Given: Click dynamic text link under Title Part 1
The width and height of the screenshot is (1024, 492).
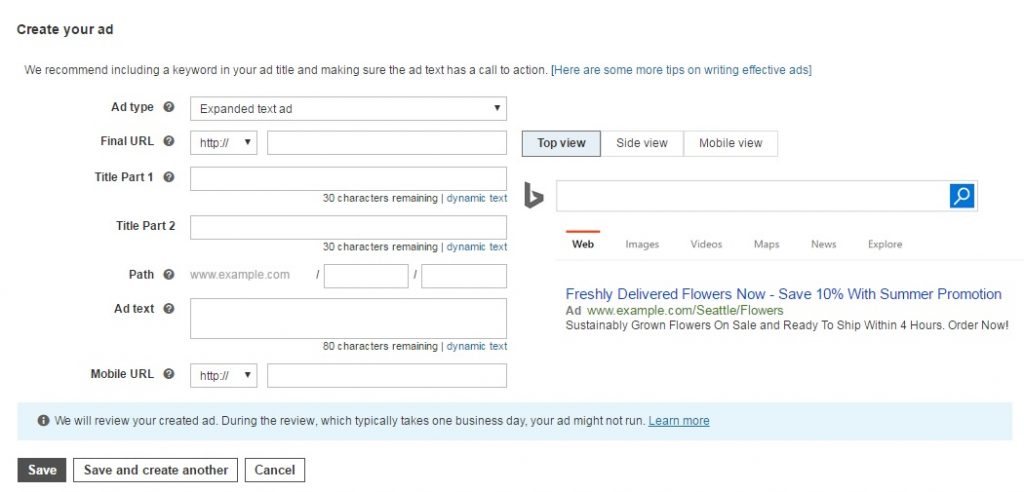Looking at the screenshot, I should [476, 198].
